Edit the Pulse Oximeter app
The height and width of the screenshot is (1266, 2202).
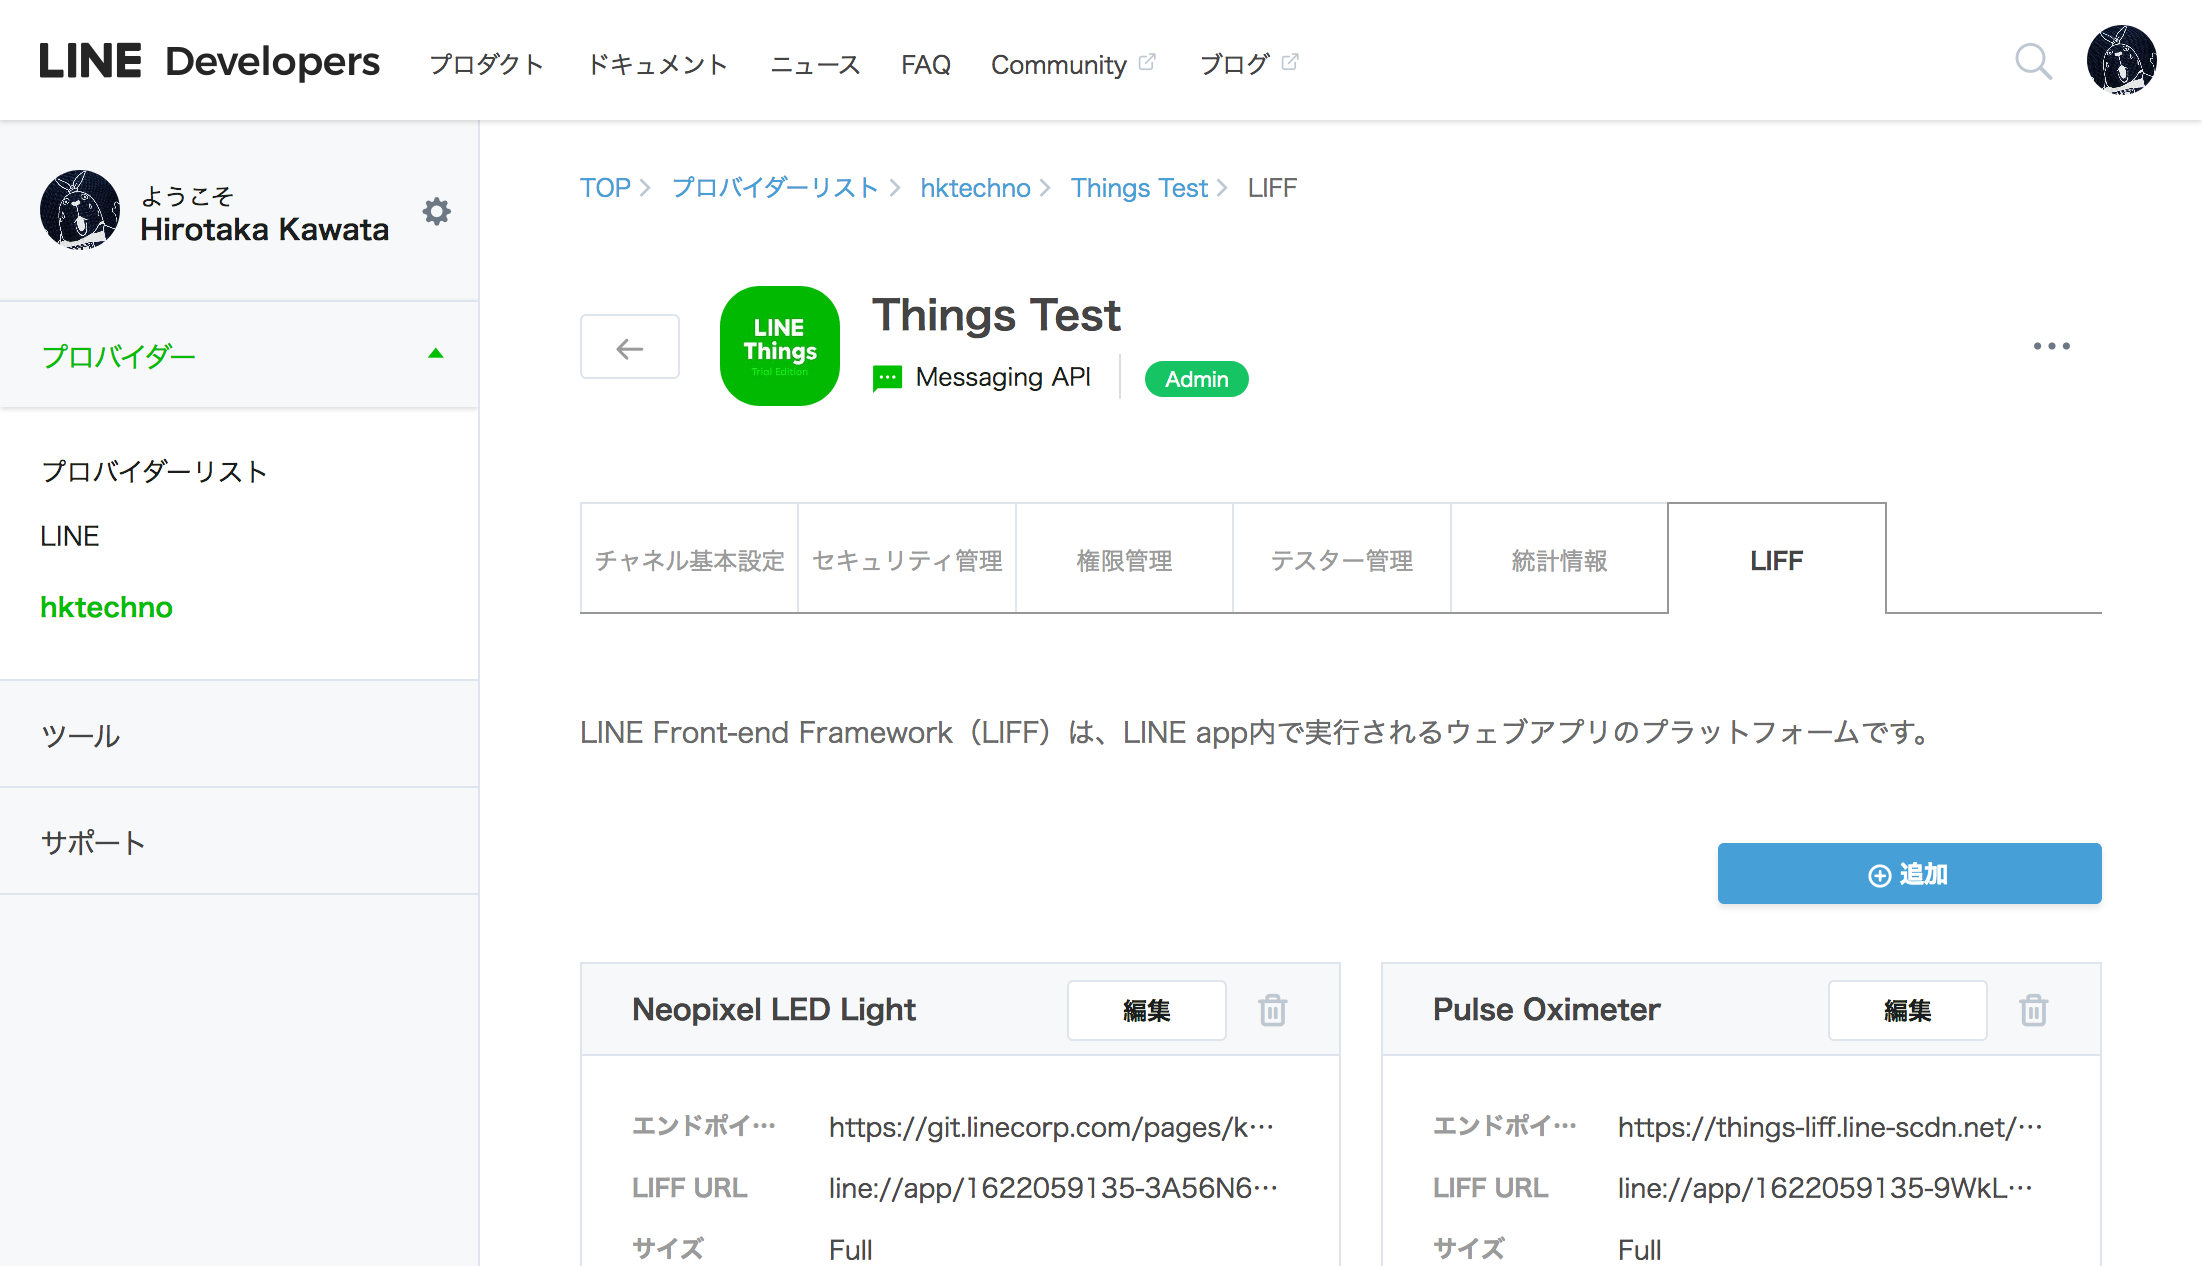coord(1907,1010)
